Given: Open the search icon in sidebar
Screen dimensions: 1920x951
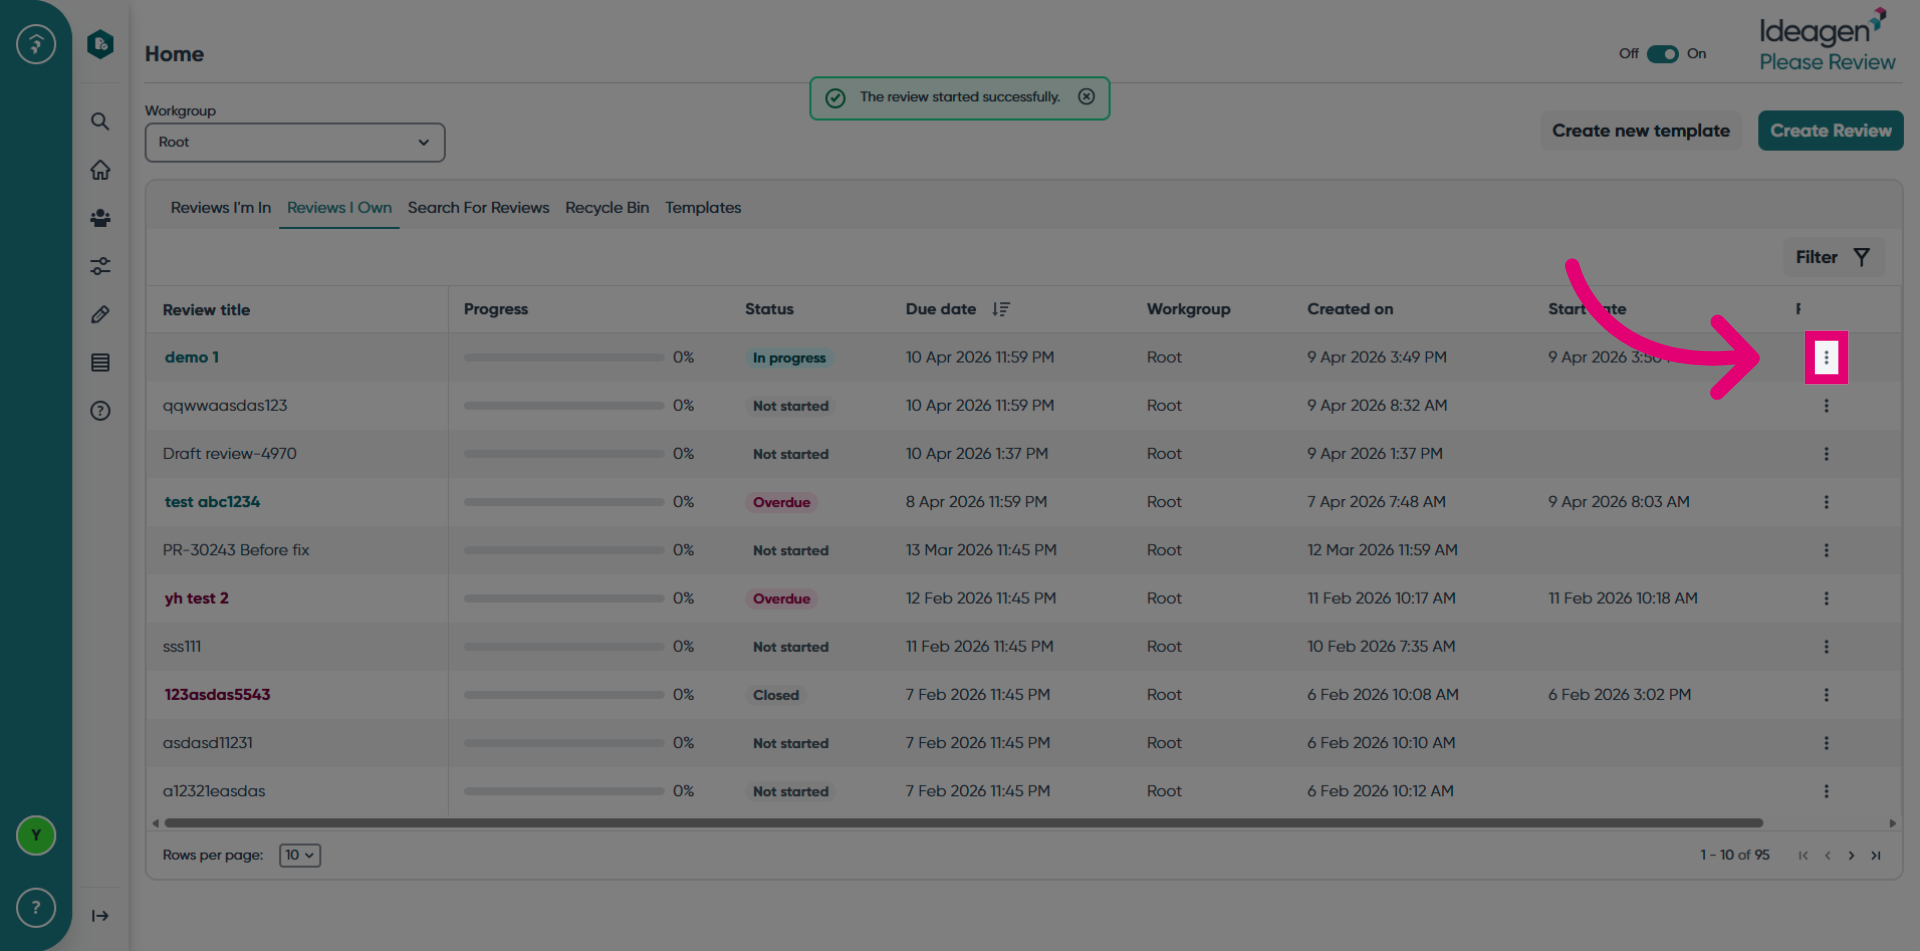Looking at the screenshot, I should pyautogui.click(x=100, y=121).
